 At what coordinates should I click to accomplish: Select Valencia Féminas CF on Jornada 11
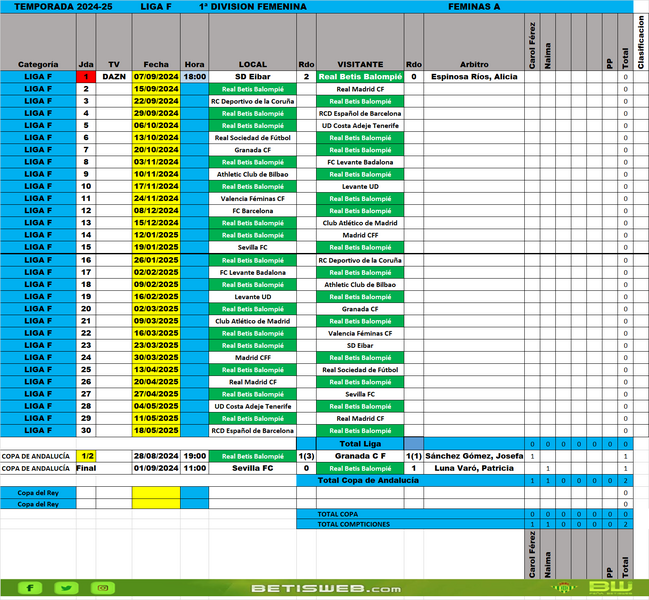pos(252,199)
